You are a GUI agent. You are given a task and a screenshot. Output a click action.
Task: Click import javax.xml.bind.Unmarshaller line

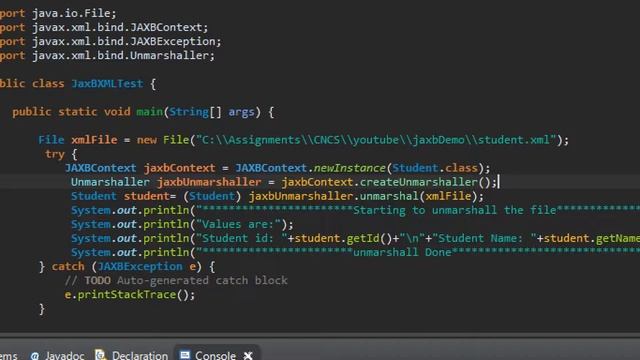pyautogui.click(x=107, y=56)
